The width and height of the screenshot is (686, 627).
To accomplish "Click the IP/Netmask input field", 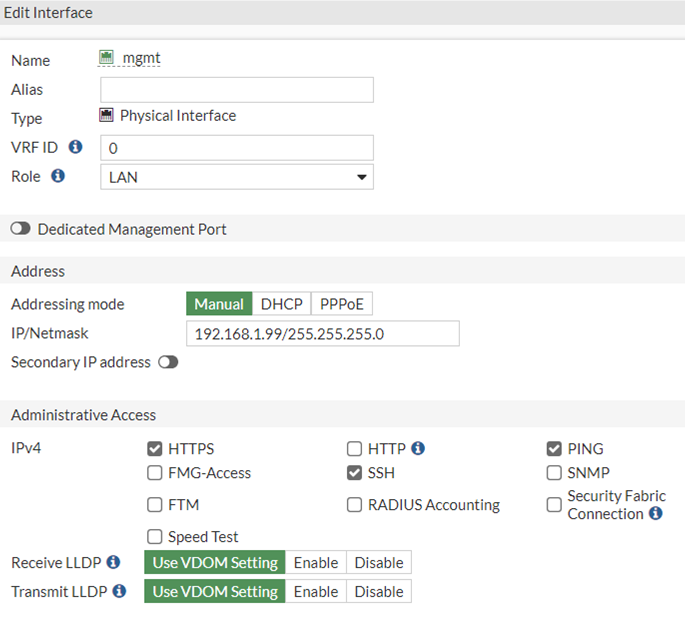I will [322, 333].
